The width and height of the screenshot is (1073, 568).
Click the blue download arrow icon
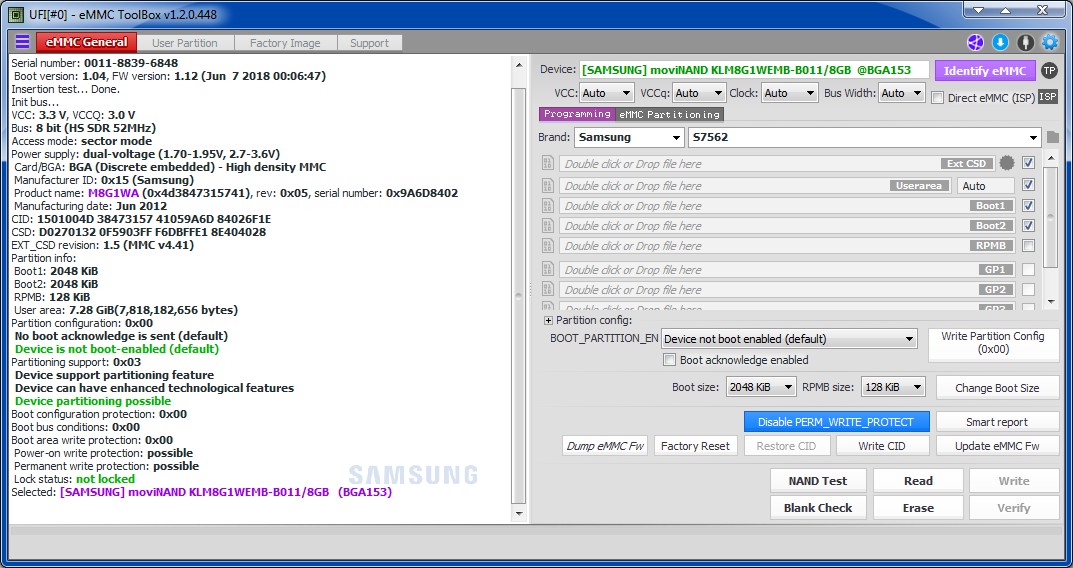(1000, 42)
